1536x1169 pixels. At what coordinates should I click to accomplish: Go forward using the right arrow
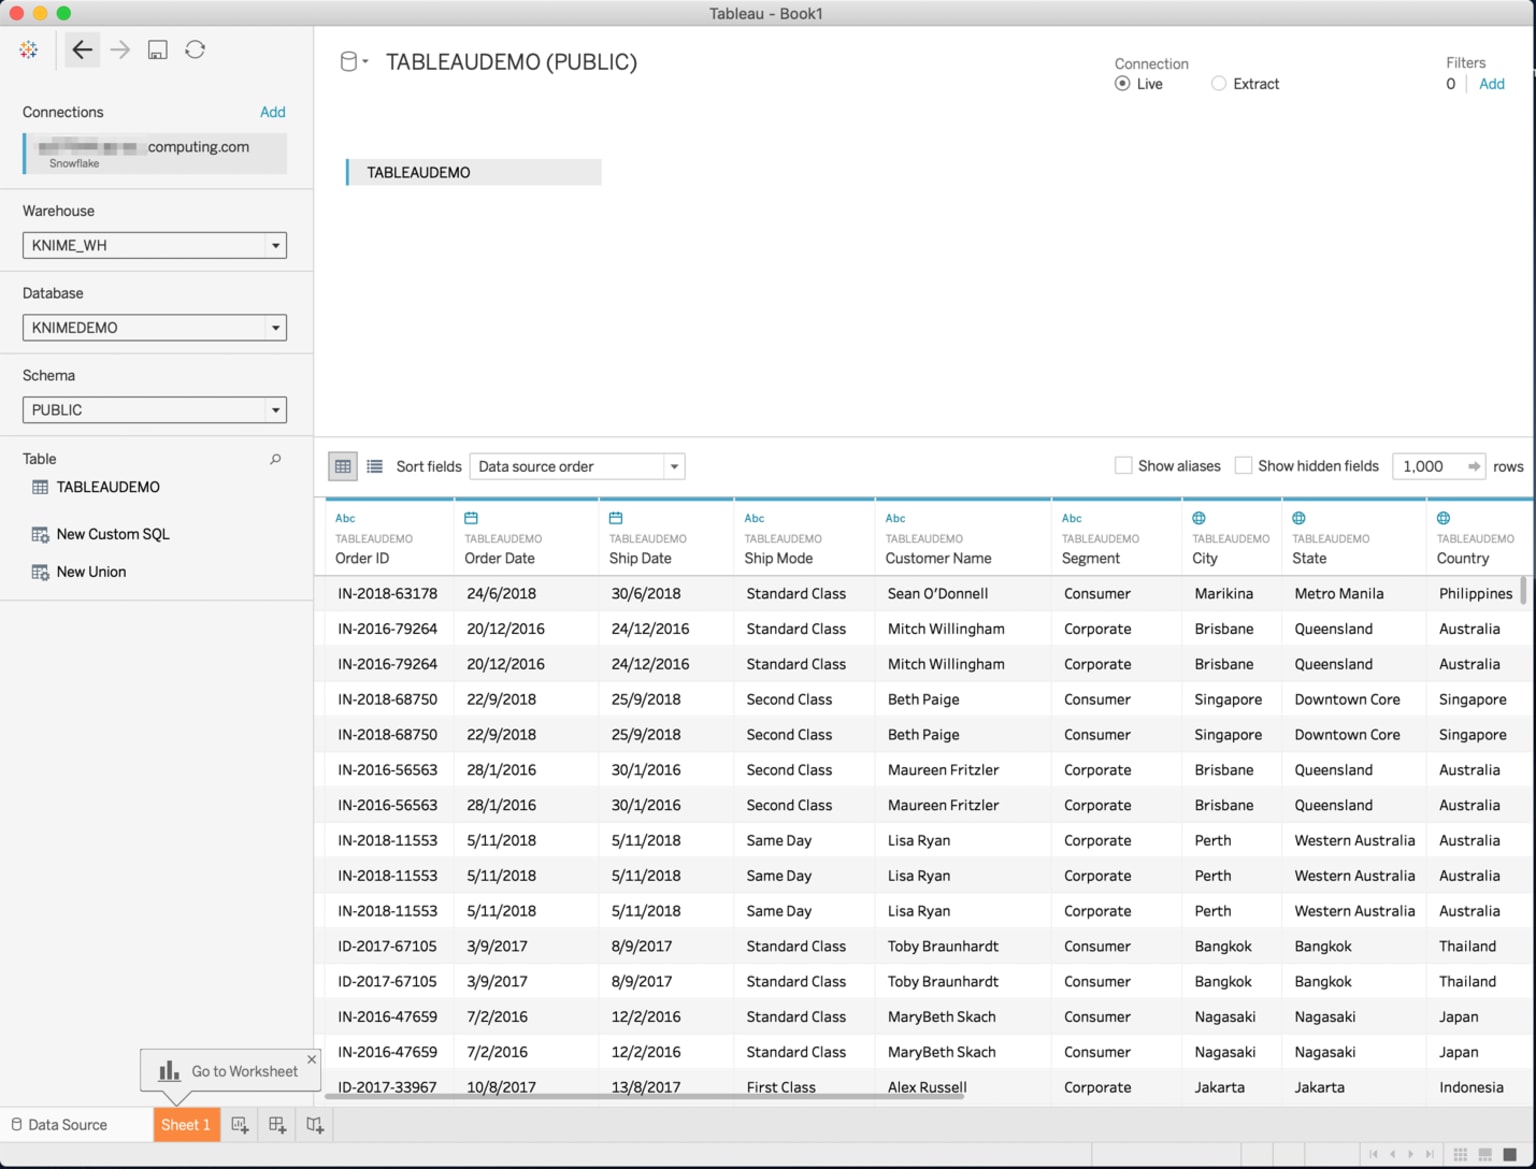point(120,50)
